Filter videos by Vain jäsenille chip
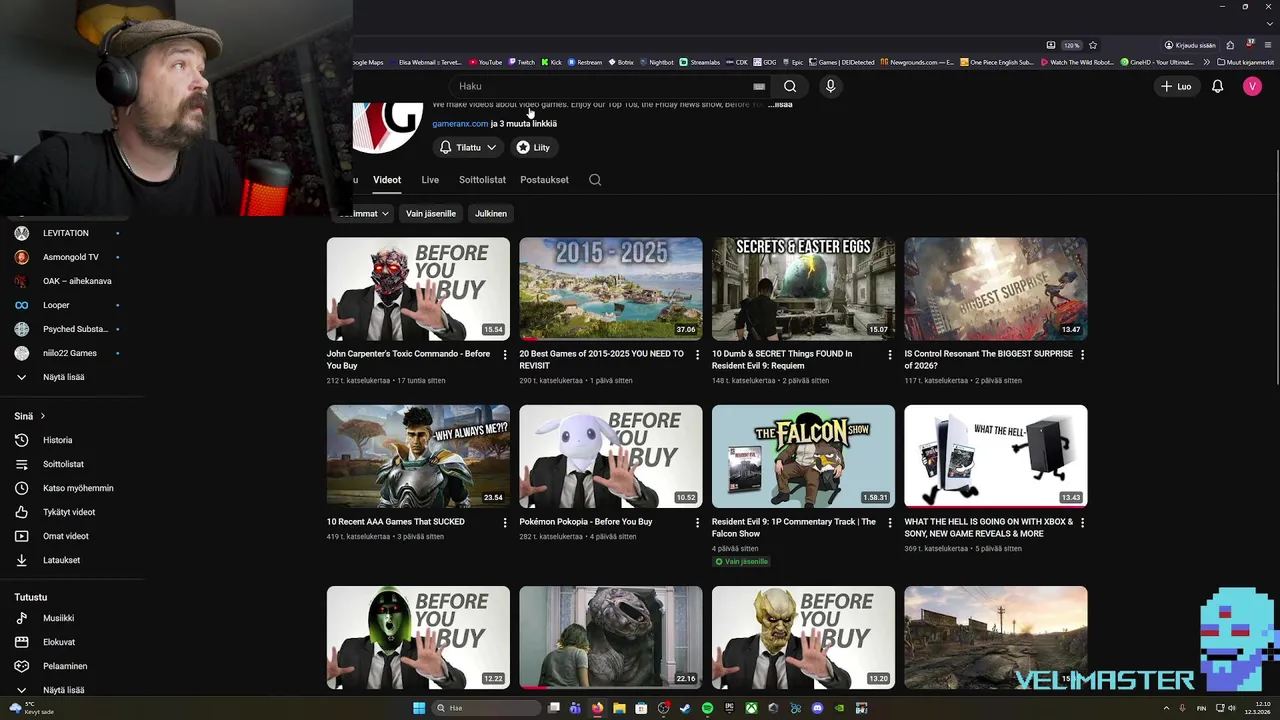This screenshot has height=720, width=1280. pyautogui.click(x=431, y=213)
